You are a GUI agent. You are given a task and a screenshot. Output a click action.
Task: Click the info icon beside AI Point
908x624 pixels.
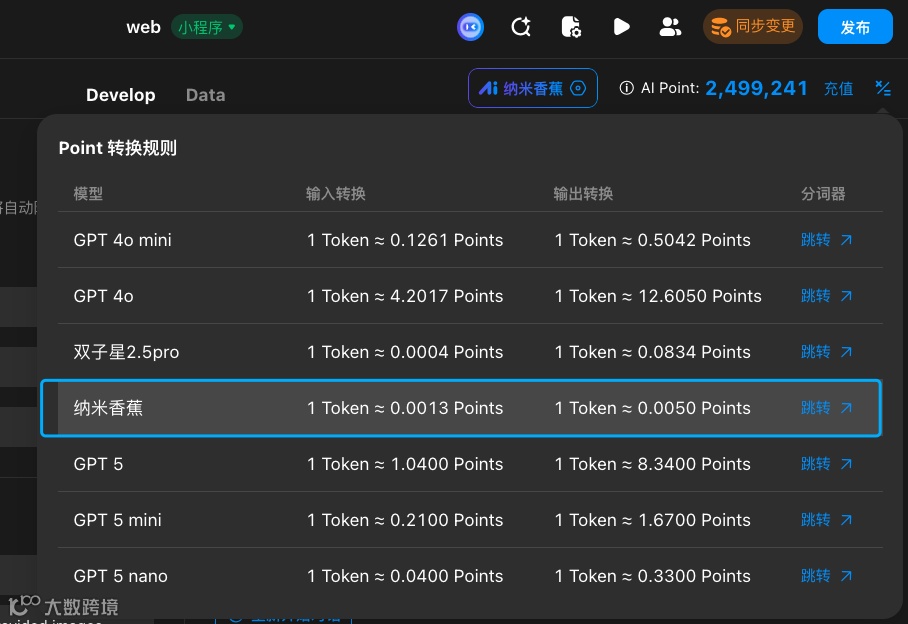[x=626, y=88]
